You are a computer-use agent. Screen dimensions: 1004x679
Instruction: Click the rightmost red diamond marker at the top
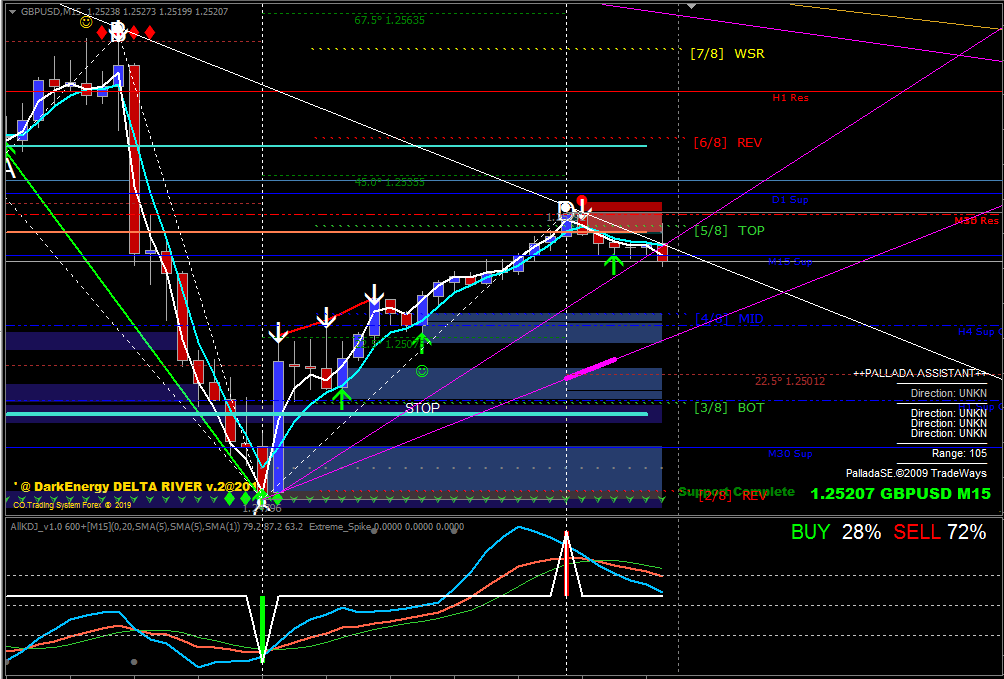(149, 31)
